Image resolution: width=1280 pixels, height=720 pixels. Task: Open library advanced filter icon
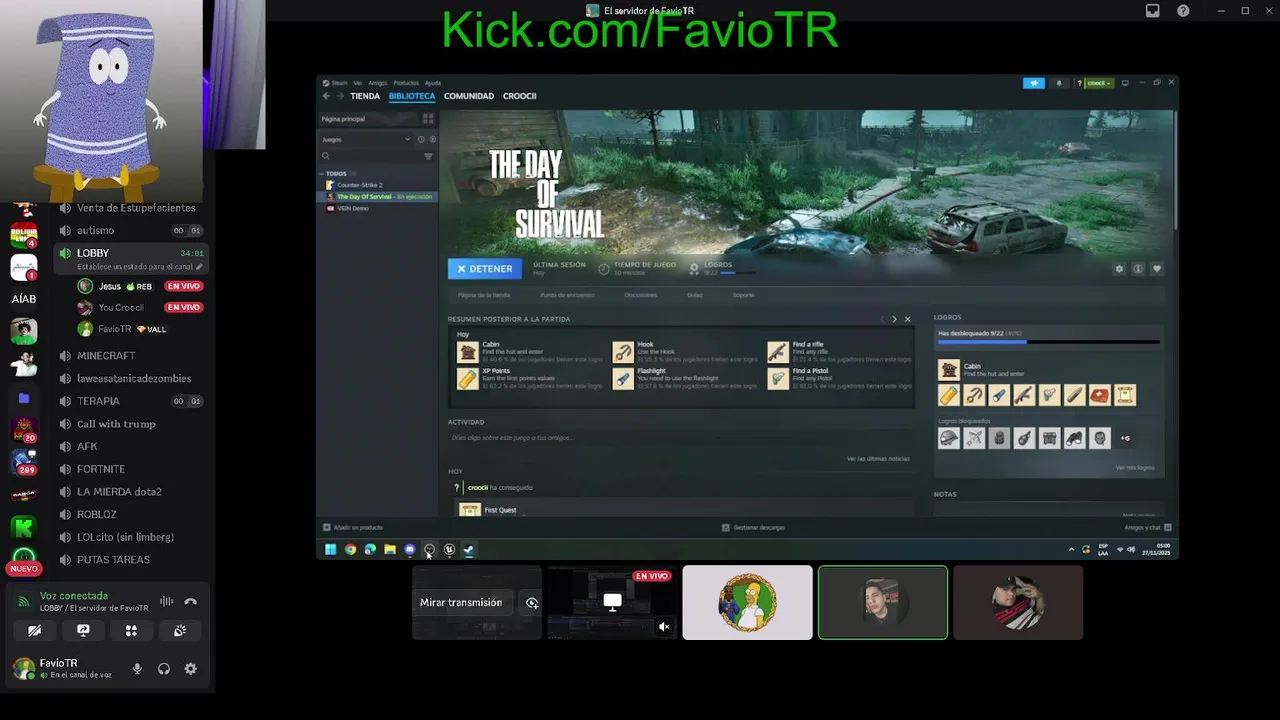coord(428,156)
